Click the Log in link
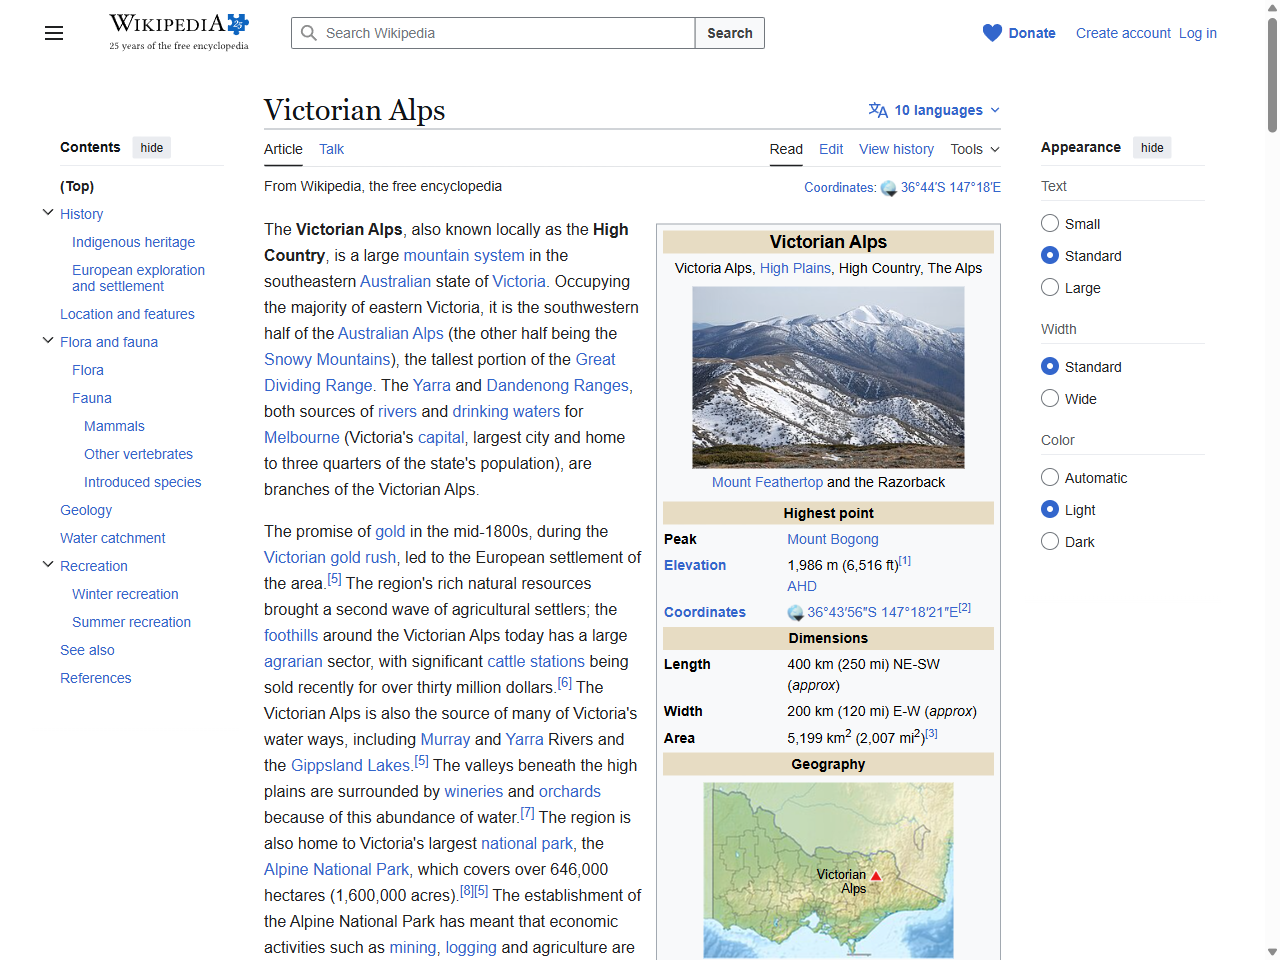This screenshot has height=960, width=1280. pyautogui.click(x=1198, y=33)
